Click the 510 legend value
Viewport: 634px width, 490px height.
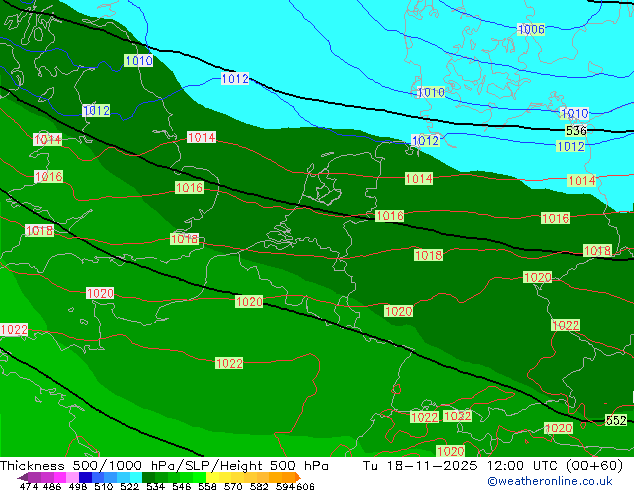coord(104,486)
